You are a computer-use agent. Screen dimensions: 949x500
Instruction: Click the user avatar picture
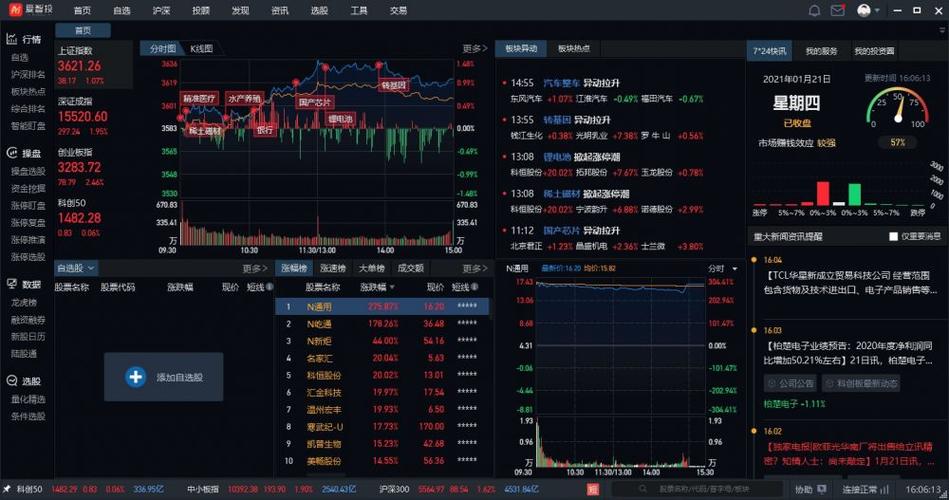(x=864, y=10)
